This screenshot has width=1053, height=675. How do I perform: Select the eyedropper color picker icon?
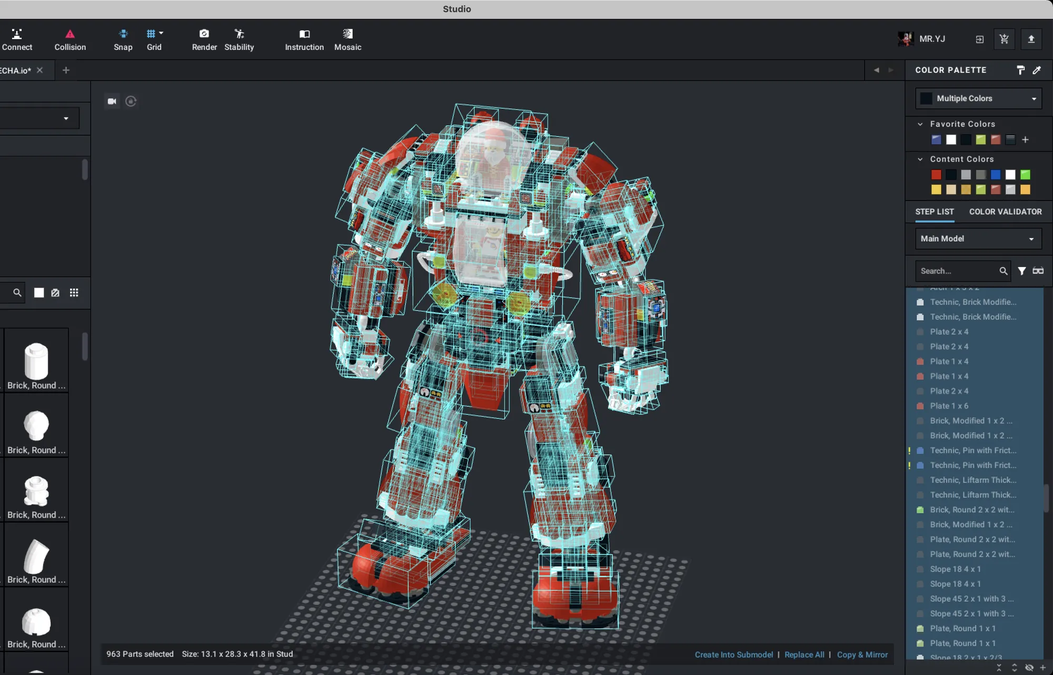click(x=1037, y=70)
